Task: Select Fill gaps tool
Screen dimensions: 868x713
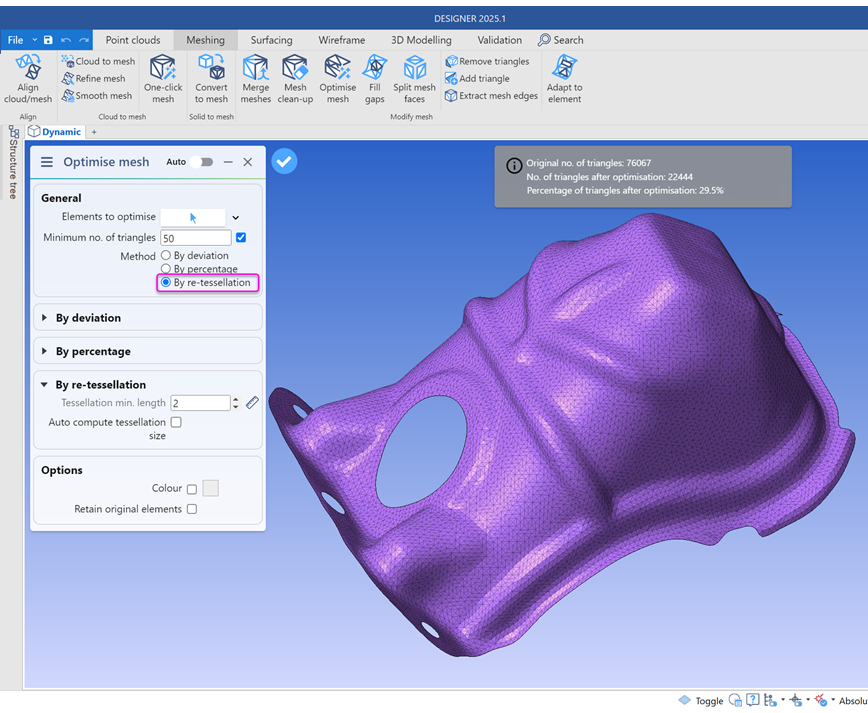Action: tap(374, 79)
